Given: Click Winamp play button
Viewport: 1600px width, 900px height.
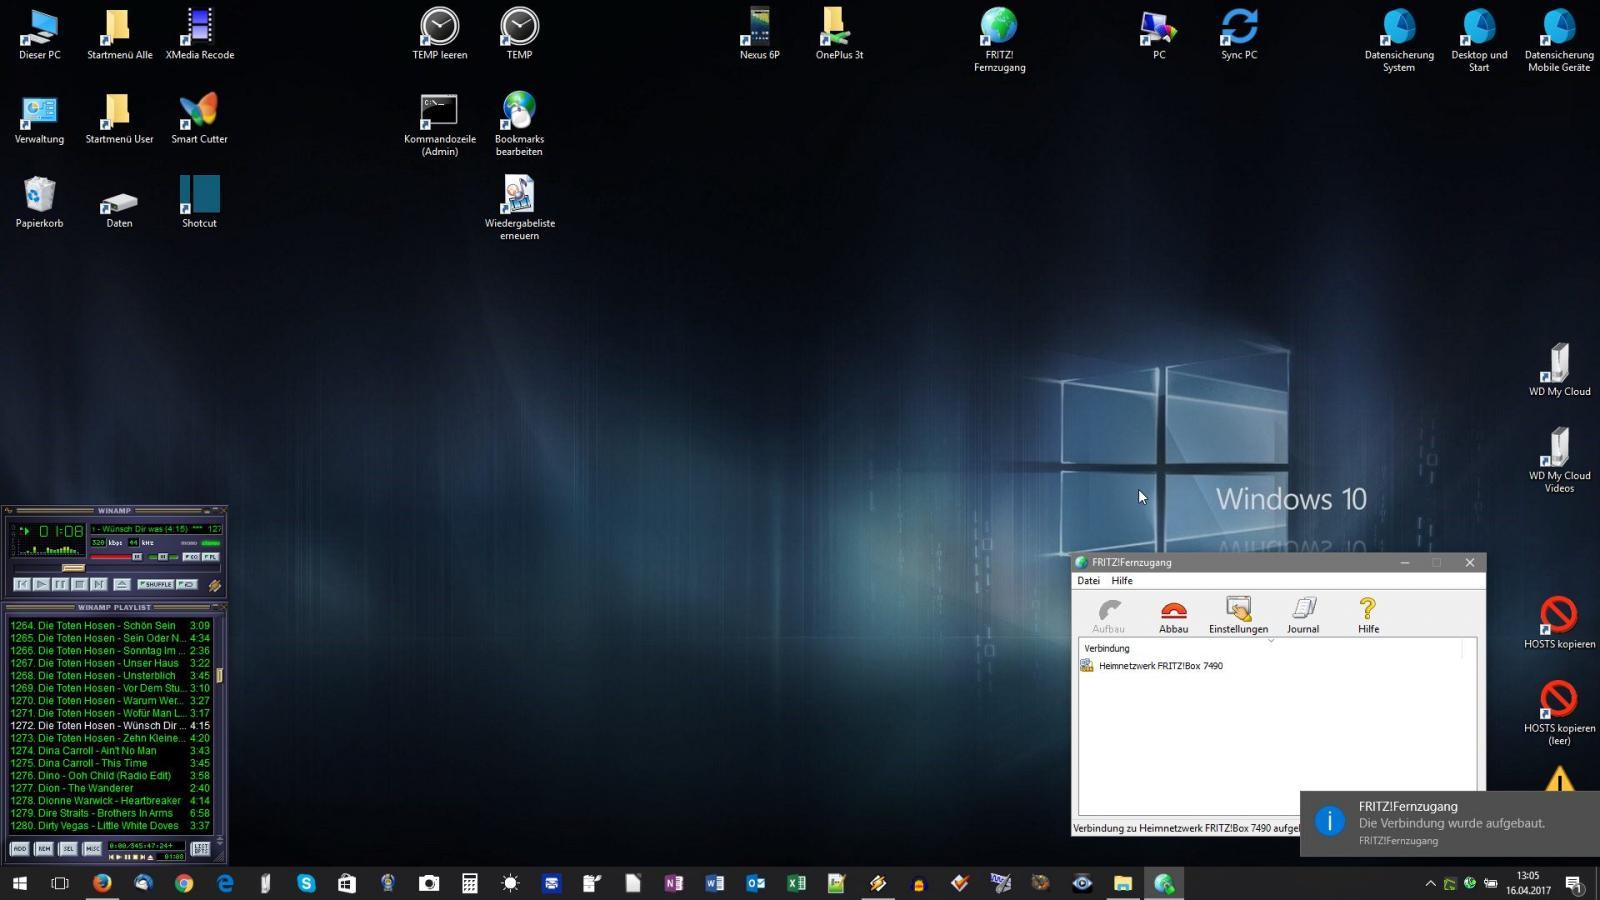Looking at the screenshot, I should coord(41,584).
